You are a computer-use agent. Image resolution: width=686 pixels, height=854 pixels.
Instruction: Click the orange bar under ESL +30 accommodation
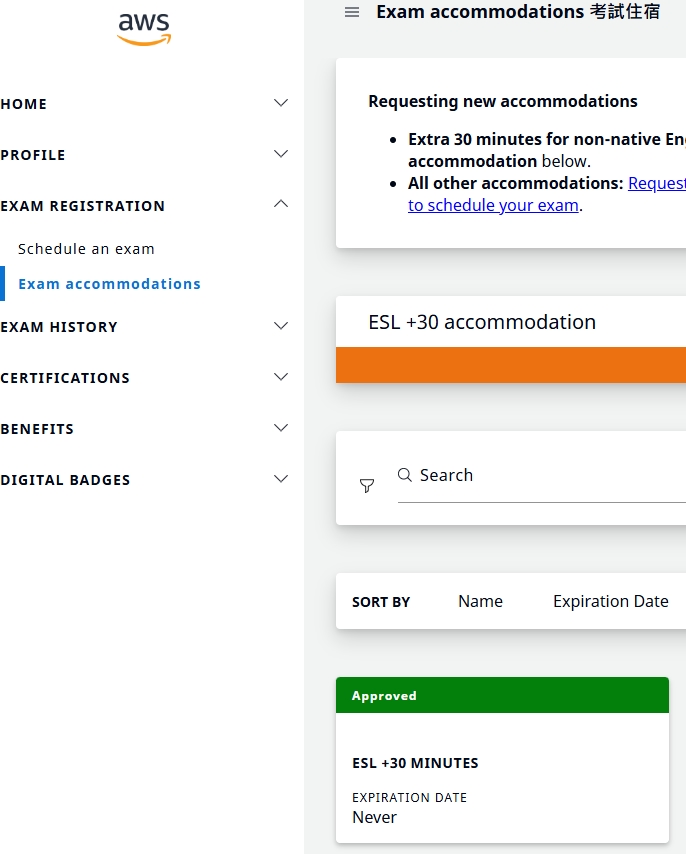point(511,365)
